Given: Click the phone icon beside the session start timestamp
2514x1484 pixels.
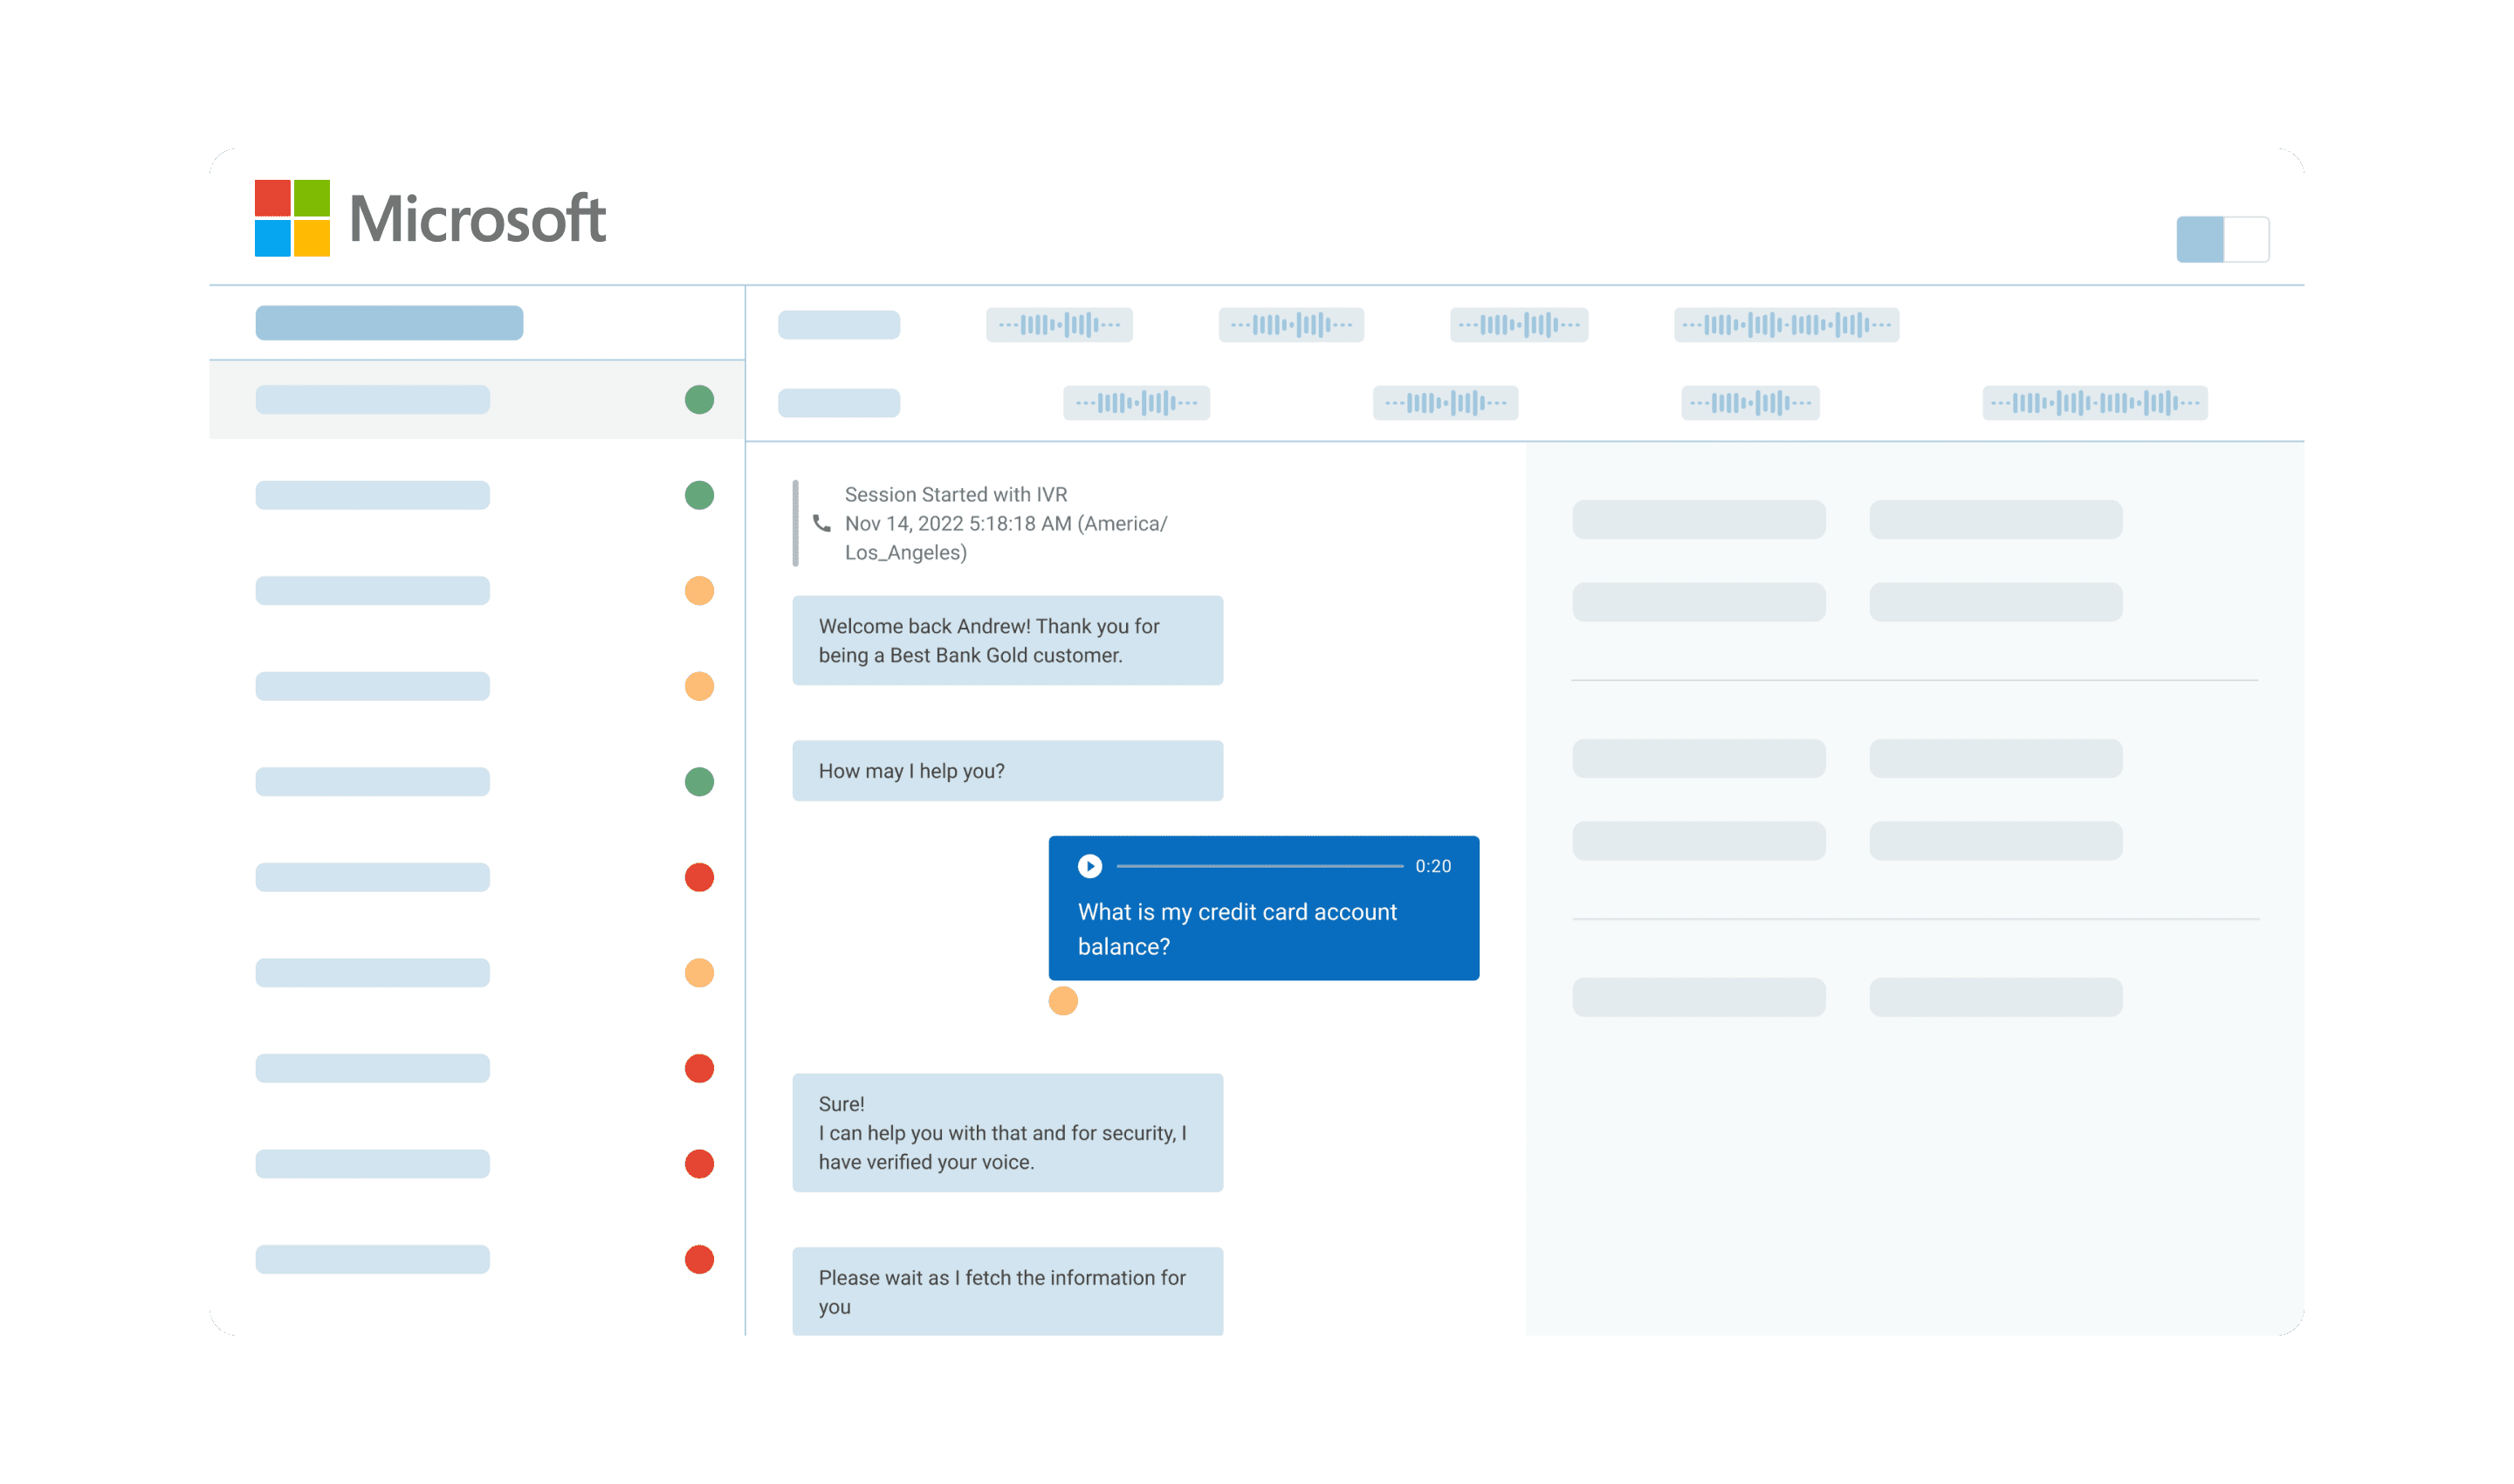Looking at the screenshot, I should [x=821, y=523].
